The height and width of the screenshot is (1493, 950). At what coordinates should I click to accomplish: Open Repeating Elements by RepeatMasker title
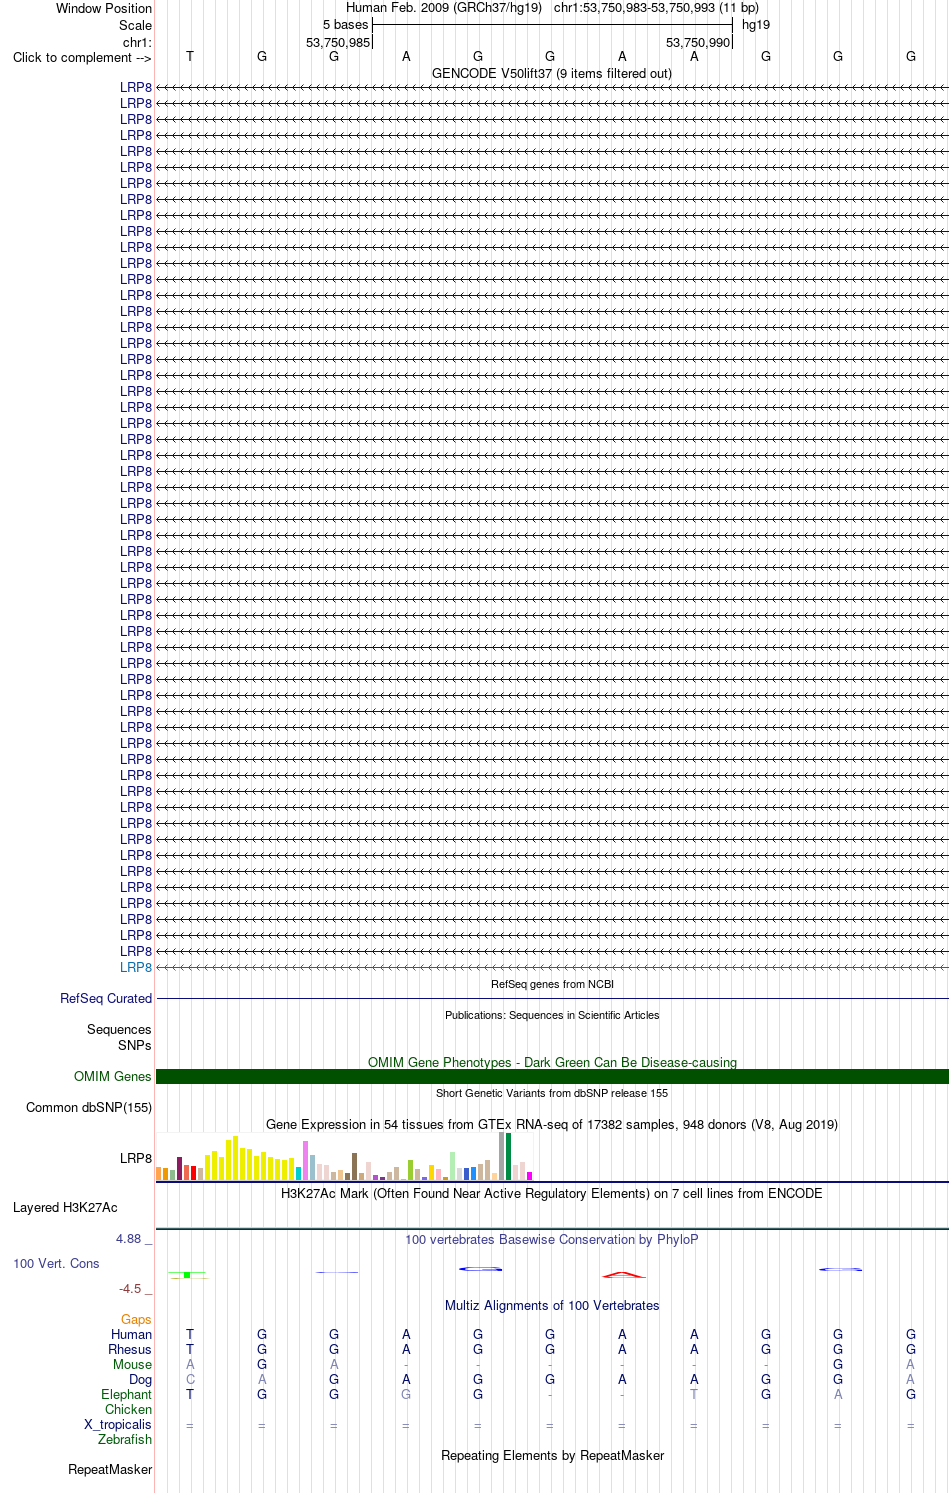(552, 1455)
